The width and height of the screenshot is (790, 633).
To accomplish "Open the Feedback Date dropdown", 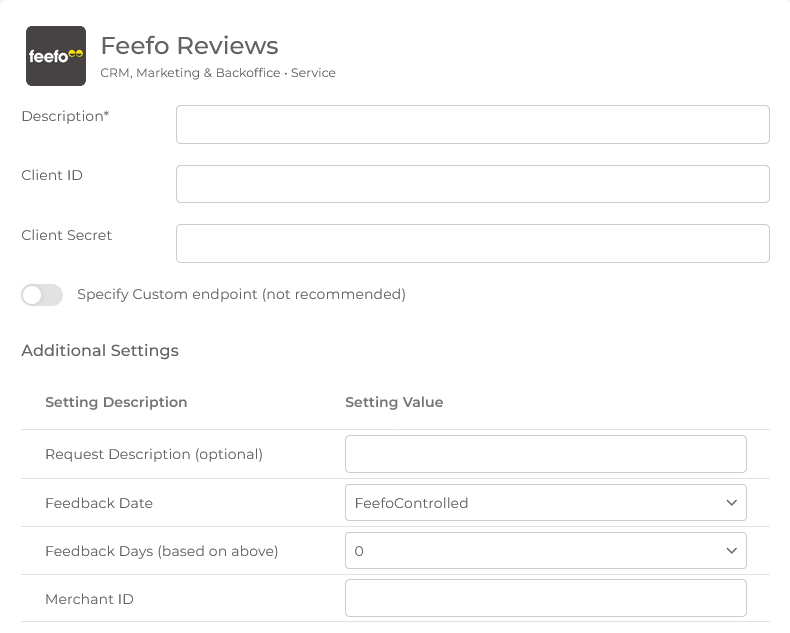I will tap(545, 503).
